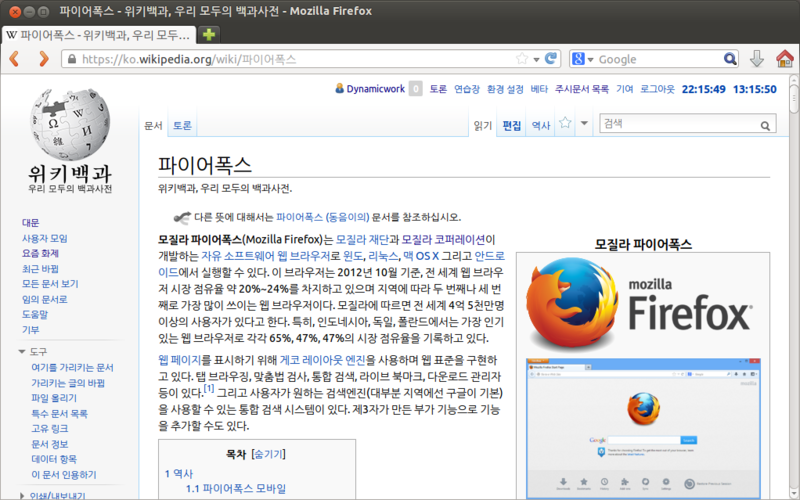Open the more actions dropdown beside the star
Viewport: 800px width, 500px height.
(584, 123)
